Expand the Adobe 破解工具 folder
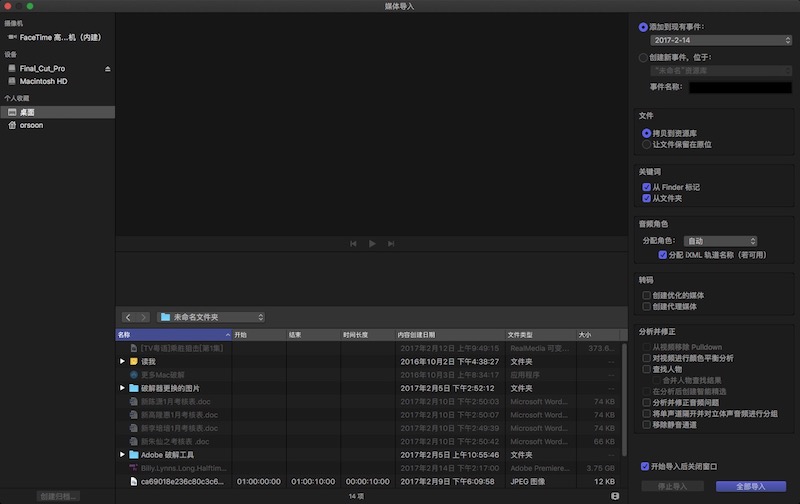Viewport: 800px width, 504px height. click(x=122, y=454)
